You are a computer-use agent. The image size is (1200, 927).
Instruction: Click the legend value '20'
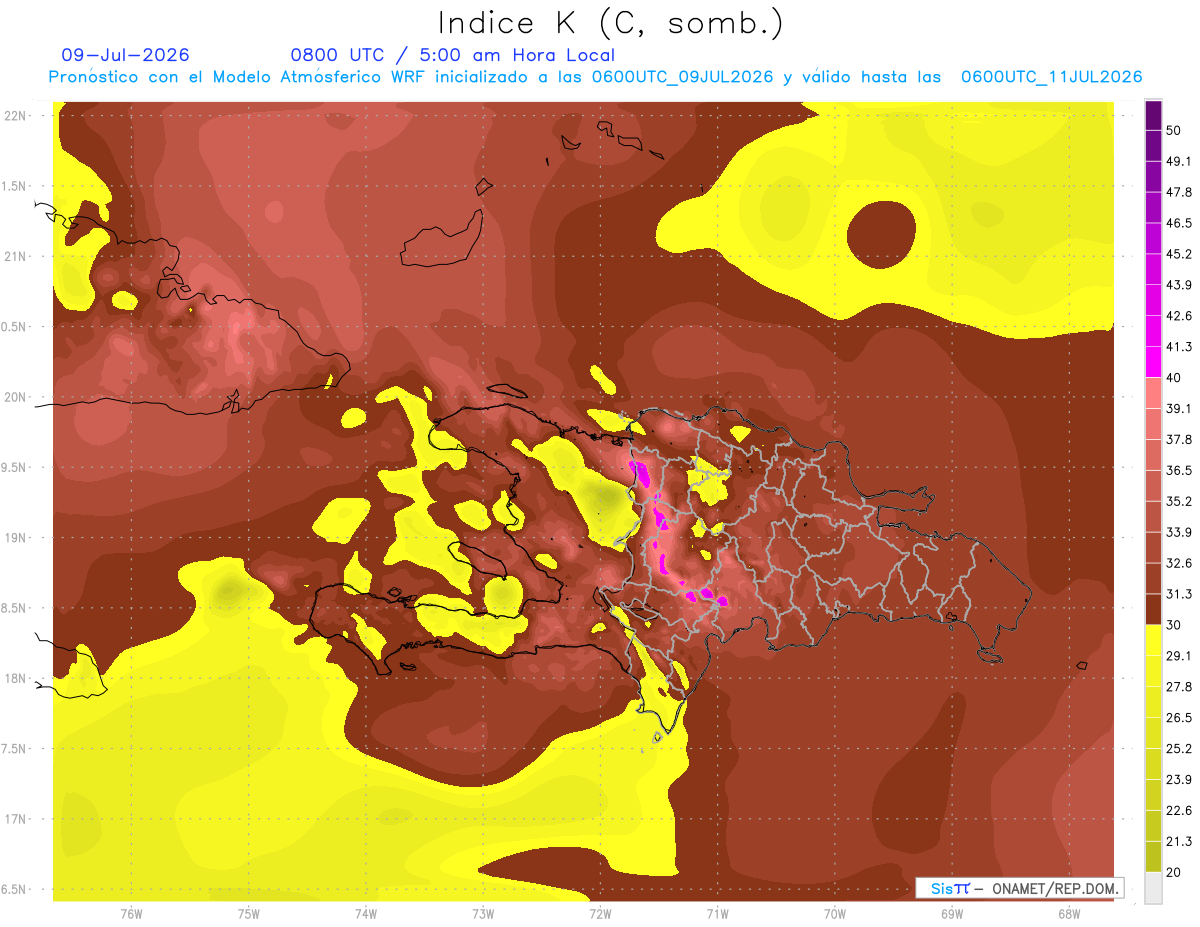tap(1174, 872)
